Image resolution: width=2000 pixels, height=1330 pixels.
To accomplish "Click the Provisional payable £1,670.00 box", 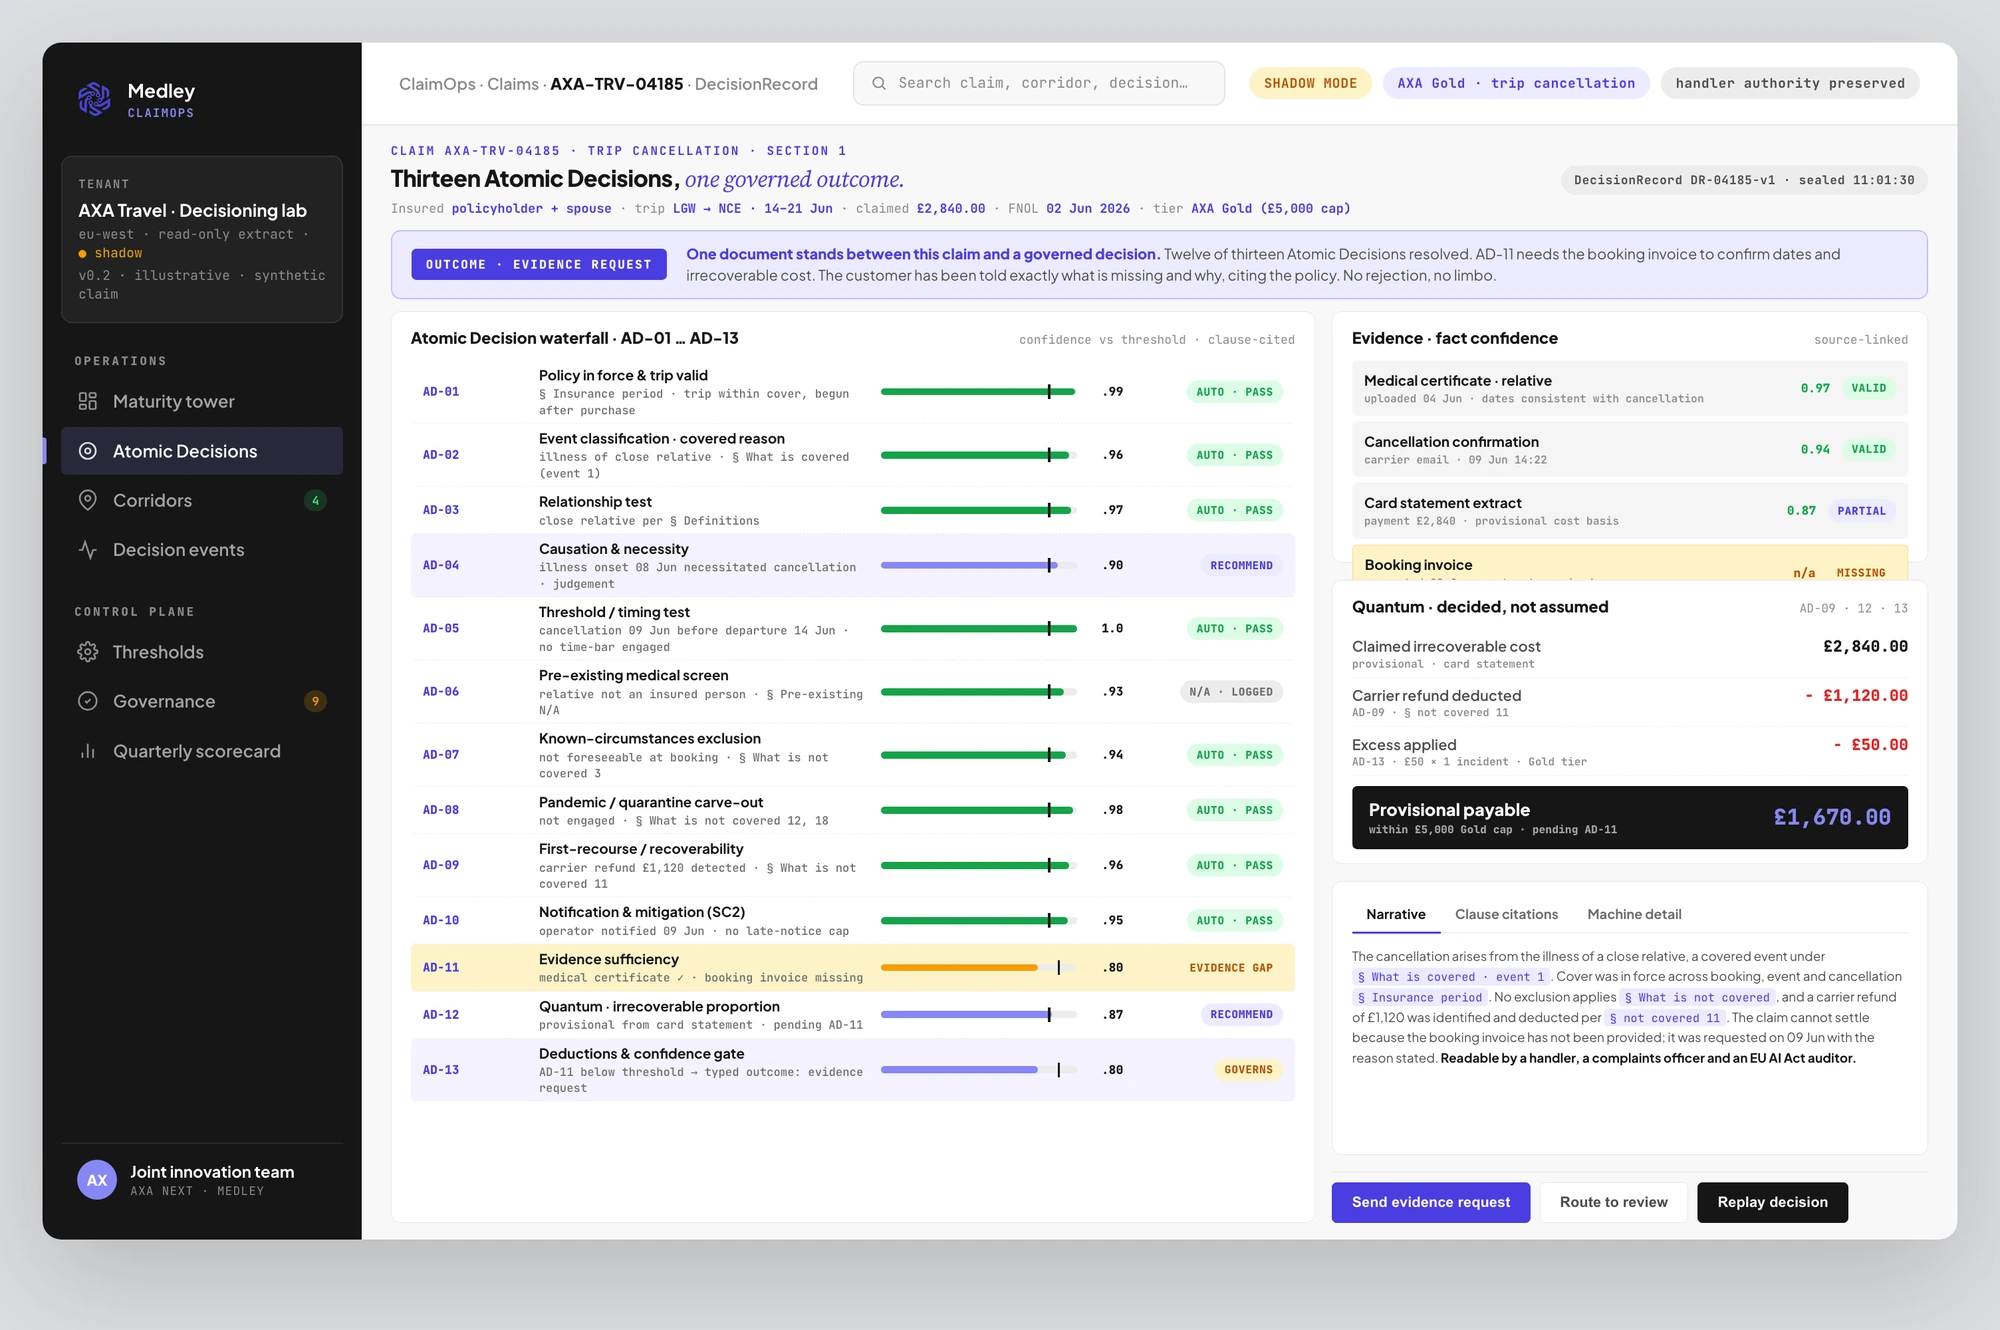I will [1629, 817].
